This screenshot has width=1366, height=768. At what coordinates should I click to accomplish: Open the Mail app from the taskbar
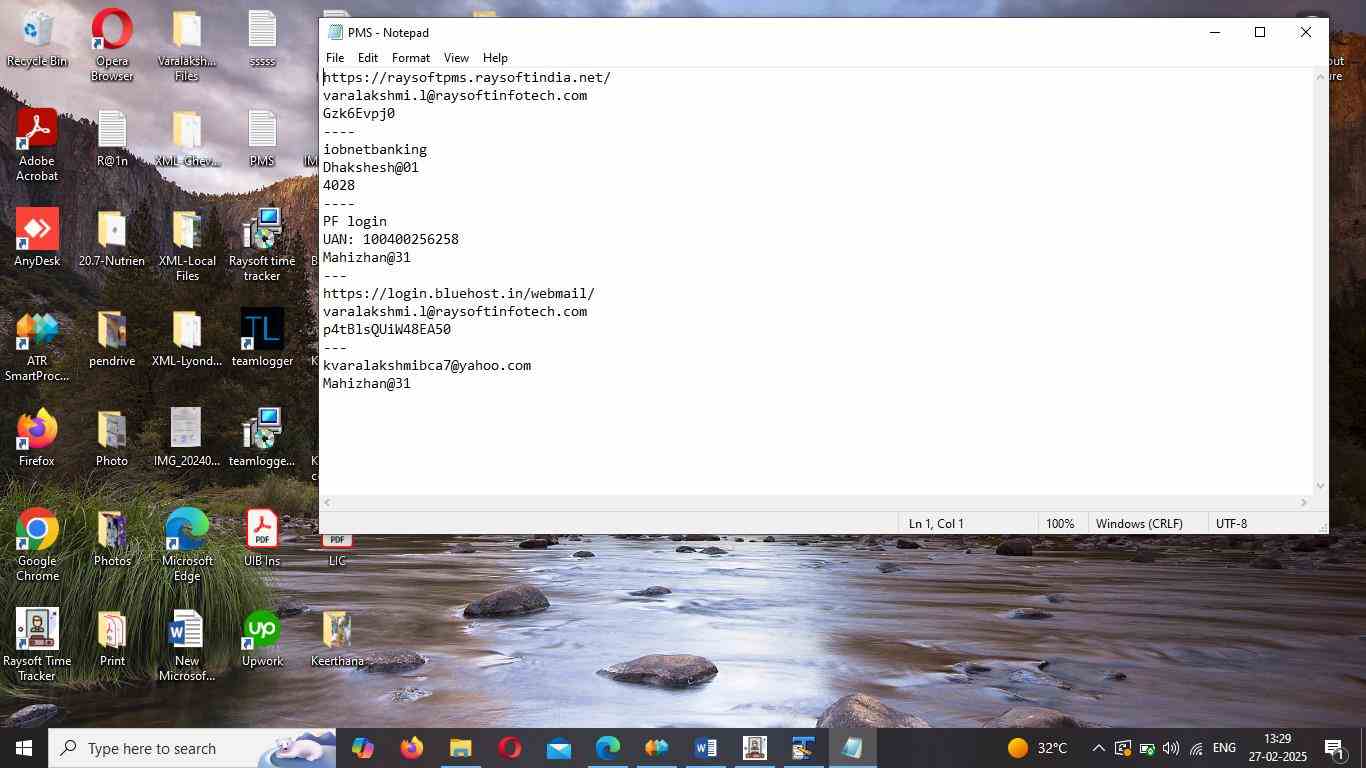pos(558,748)
